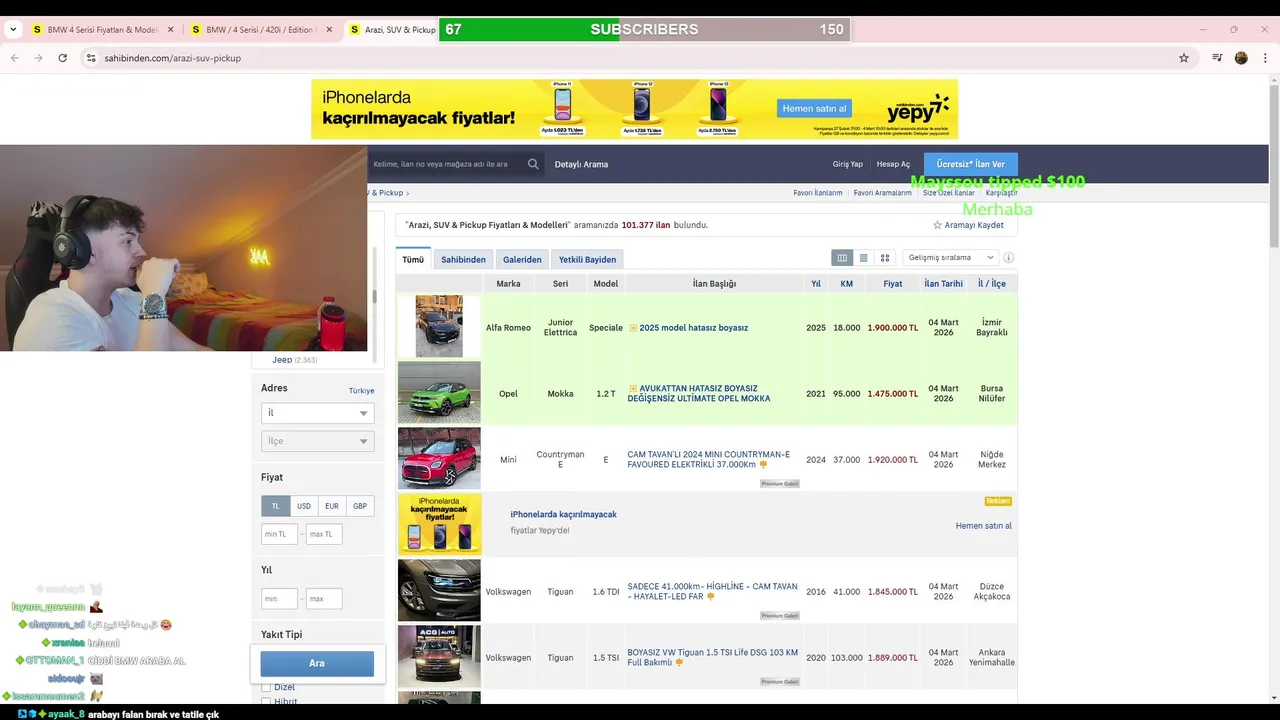Click the min TL price field

(x=279, y=534)
